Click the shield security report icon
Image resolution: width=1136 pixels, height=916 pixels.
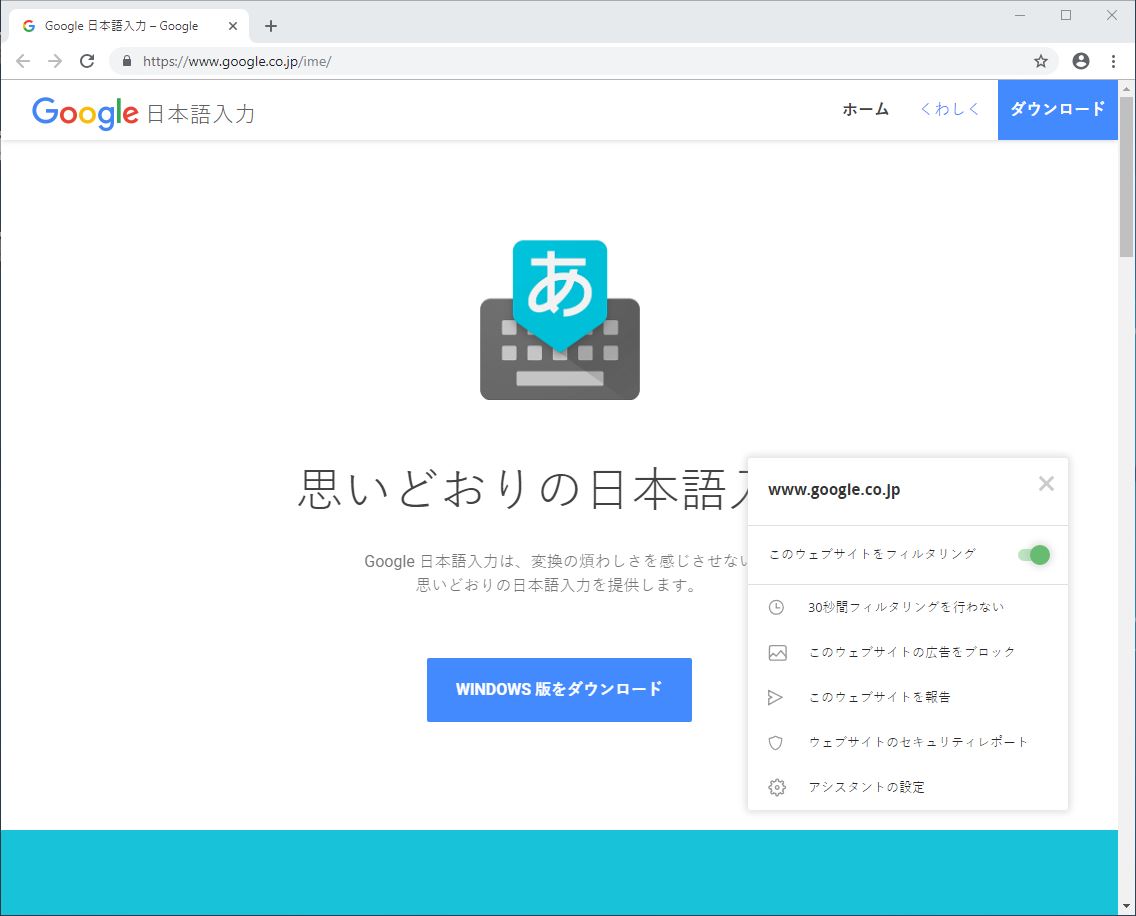click(776, 743)
